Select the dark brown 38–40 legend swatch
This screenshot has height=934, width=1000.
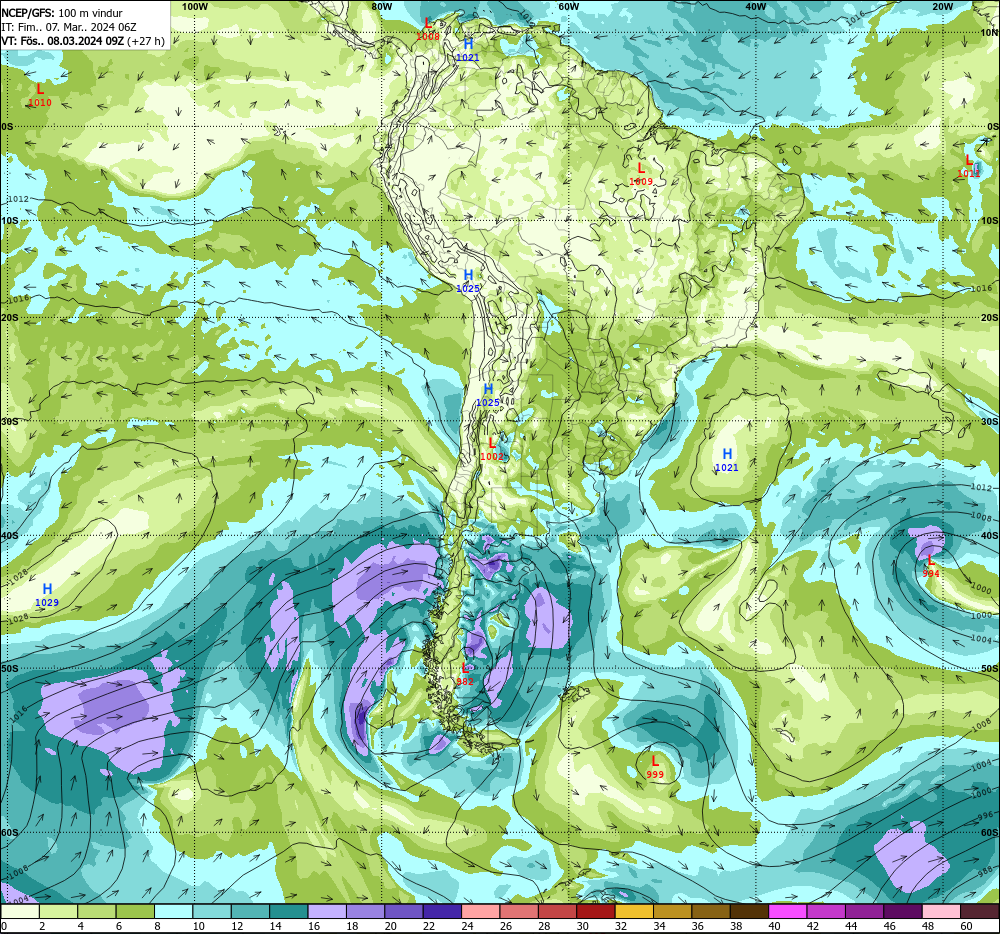[749, 911]
